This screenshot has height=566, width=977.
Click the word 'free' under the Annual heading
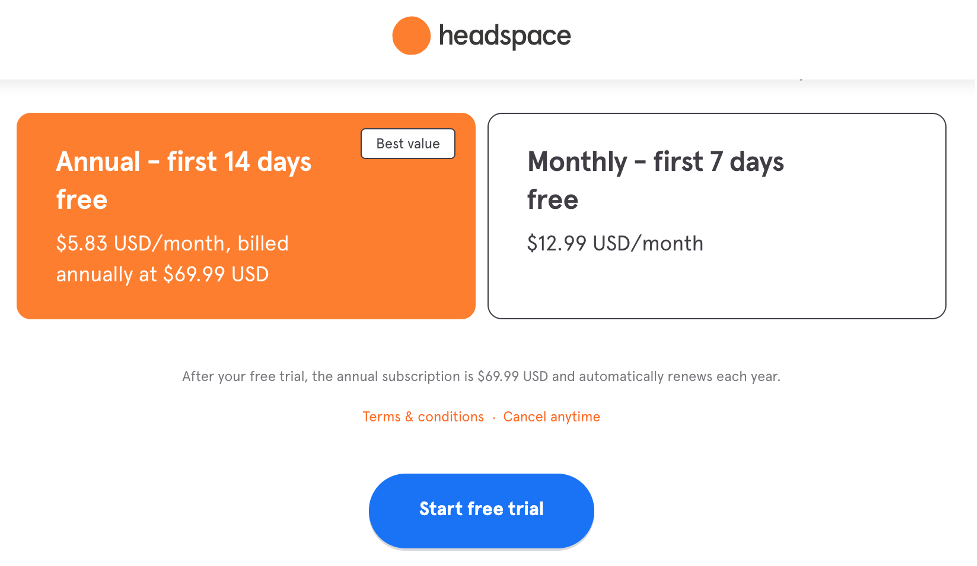[82, 199]
